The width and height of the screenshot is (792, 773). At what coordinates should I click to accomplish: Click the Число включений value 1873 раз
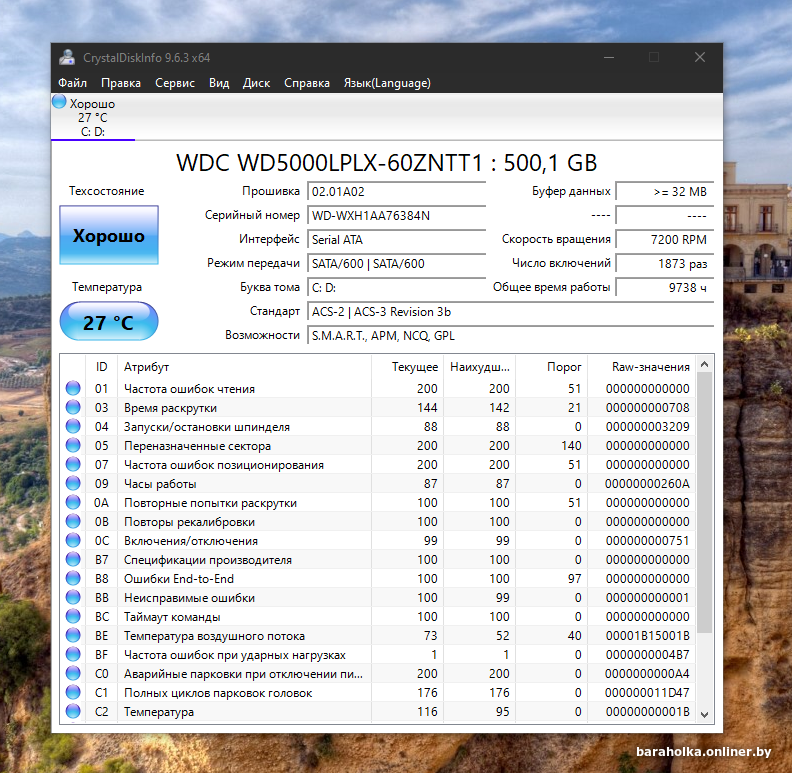[665, 264]
